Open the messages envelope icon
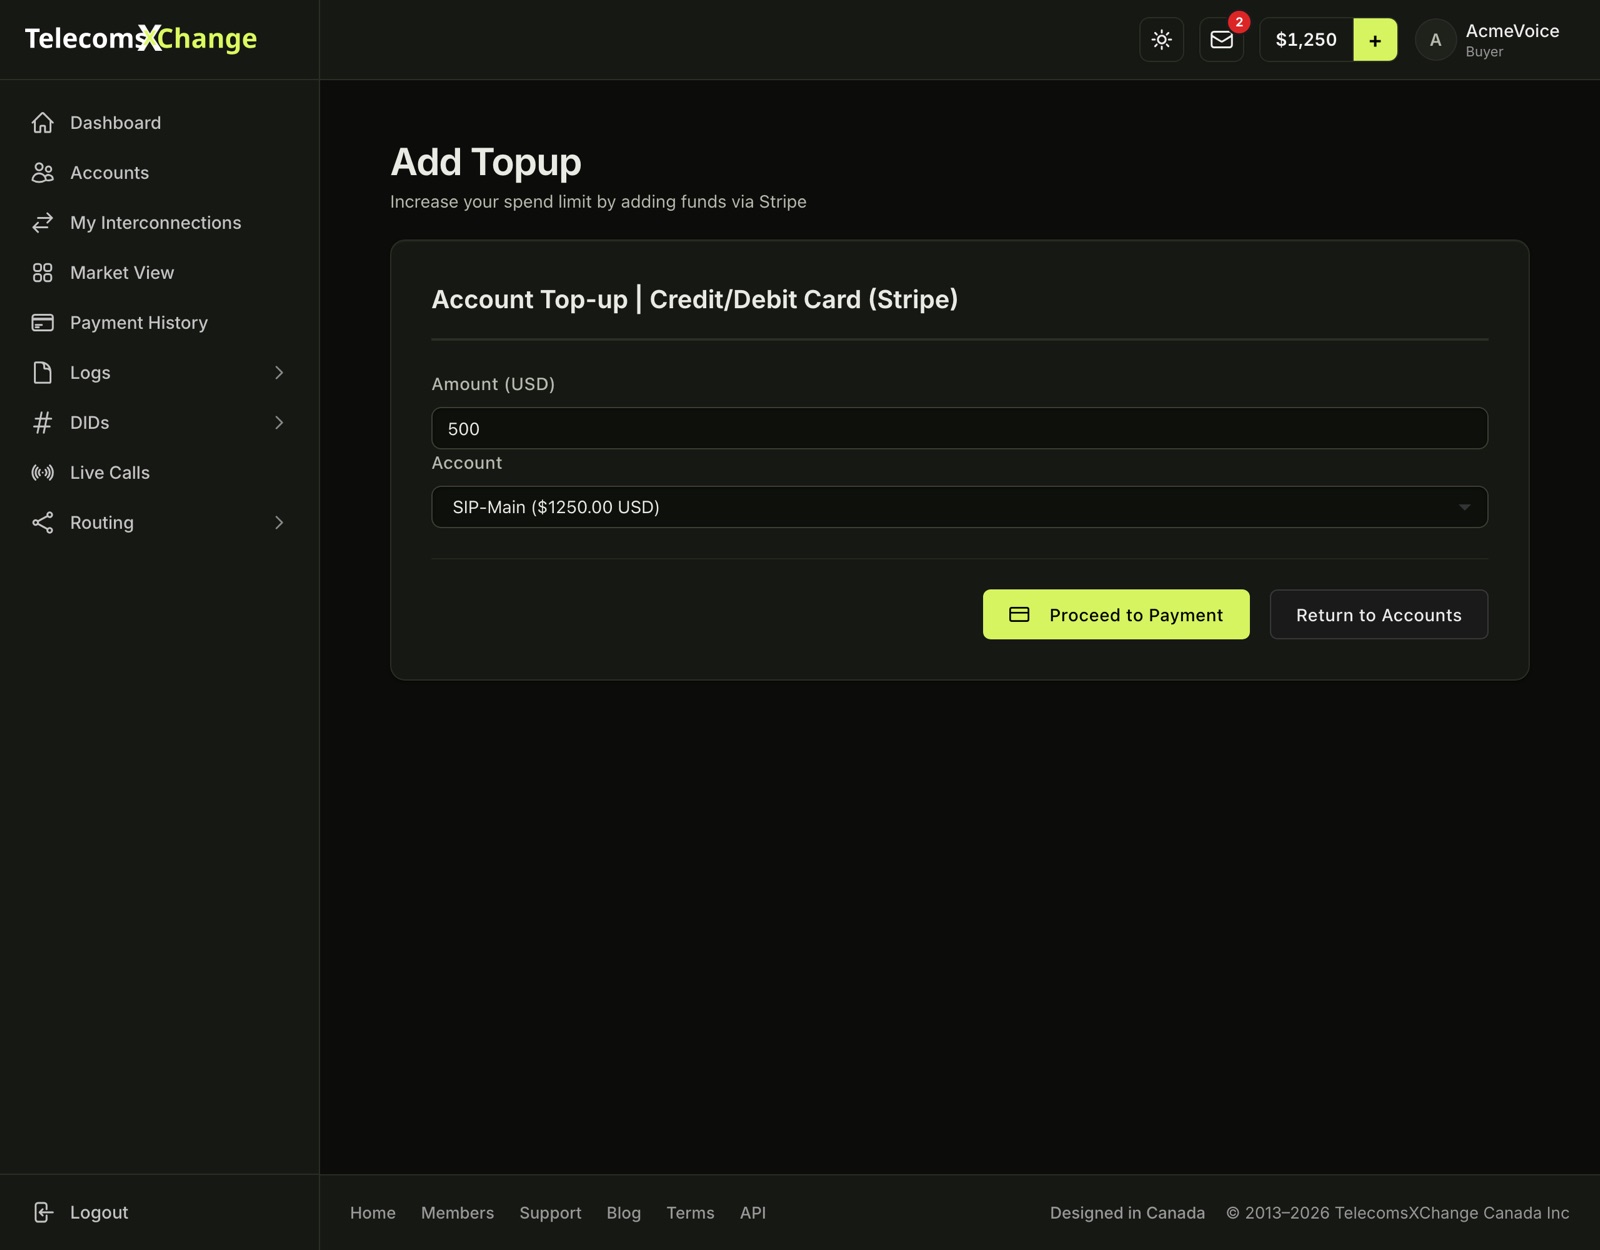The height and width of the screenshot is (1250, 1600). pos(1221,40)
